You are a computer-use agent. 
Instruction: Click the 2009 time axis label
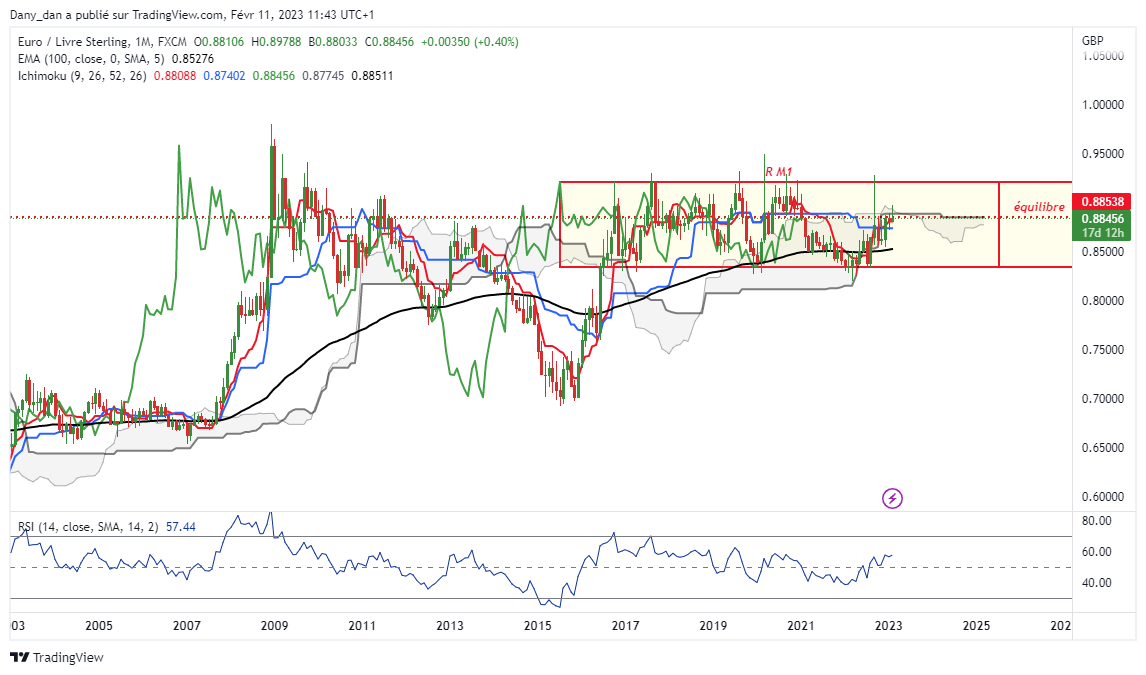[274, 626]
